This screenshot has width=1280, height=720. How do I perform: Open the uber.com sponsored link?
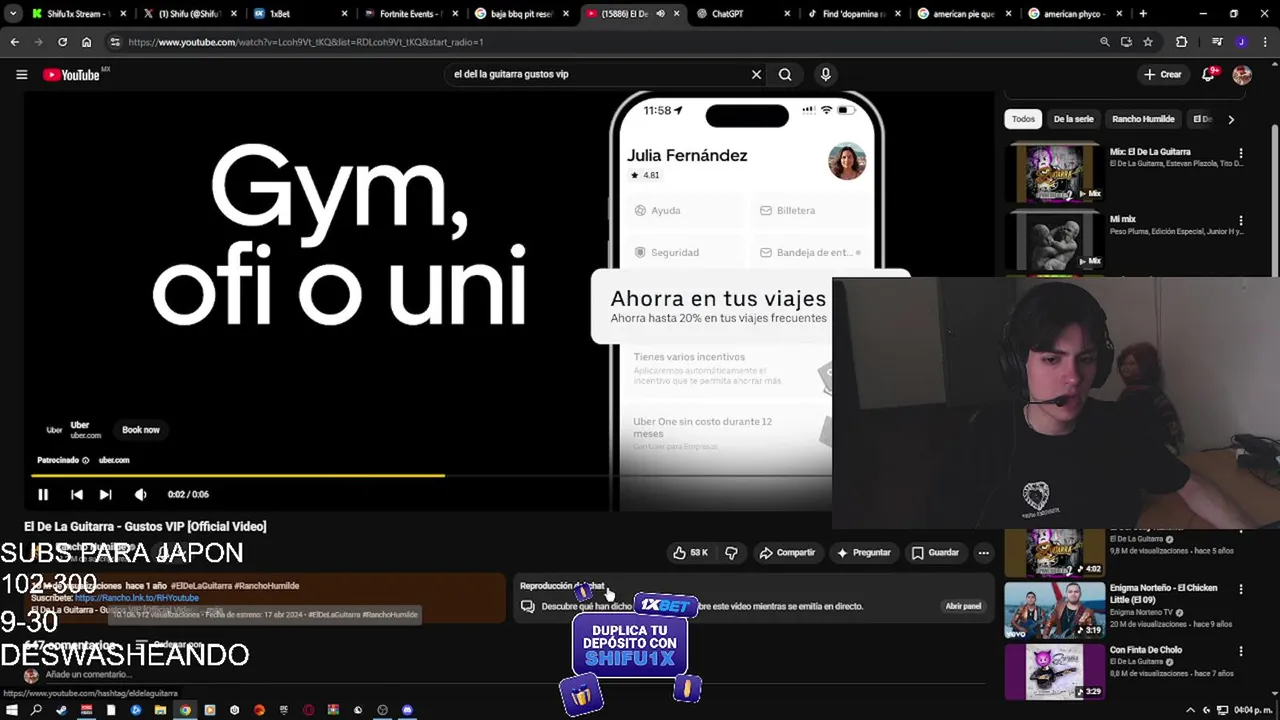click(x=114, y=460)
